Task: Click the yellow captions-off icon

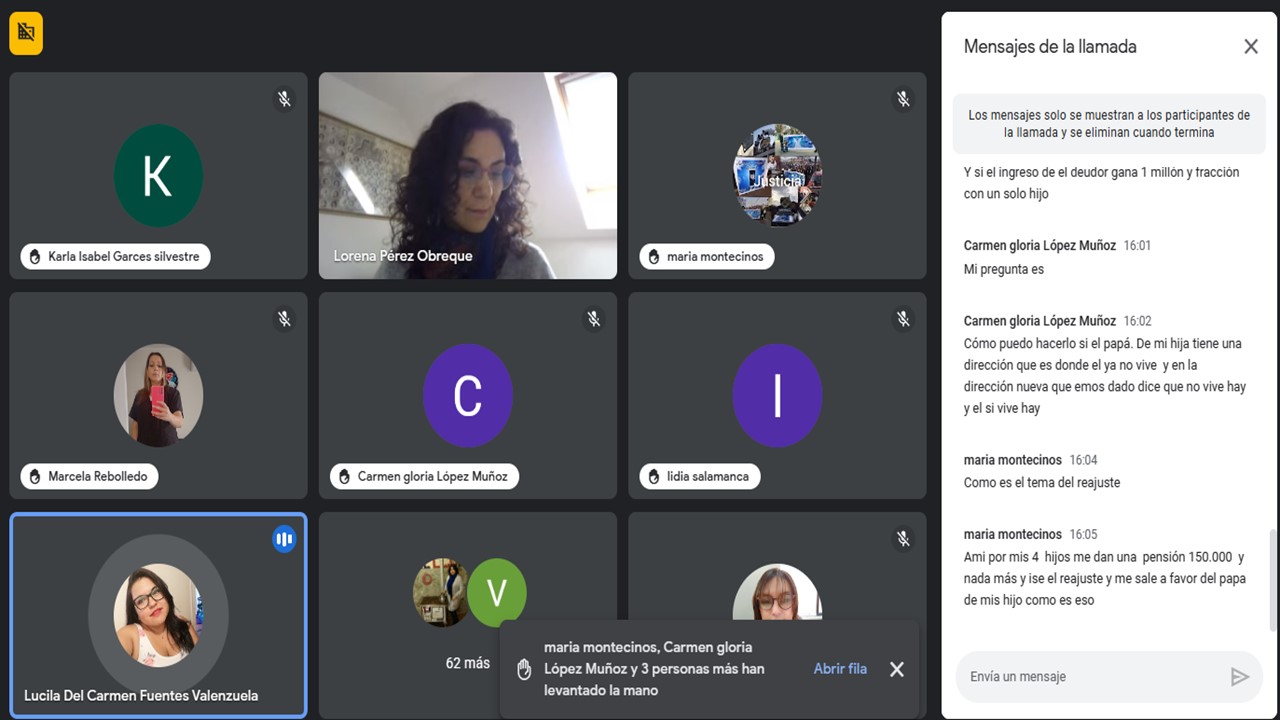Action: (x=26, y=33)
